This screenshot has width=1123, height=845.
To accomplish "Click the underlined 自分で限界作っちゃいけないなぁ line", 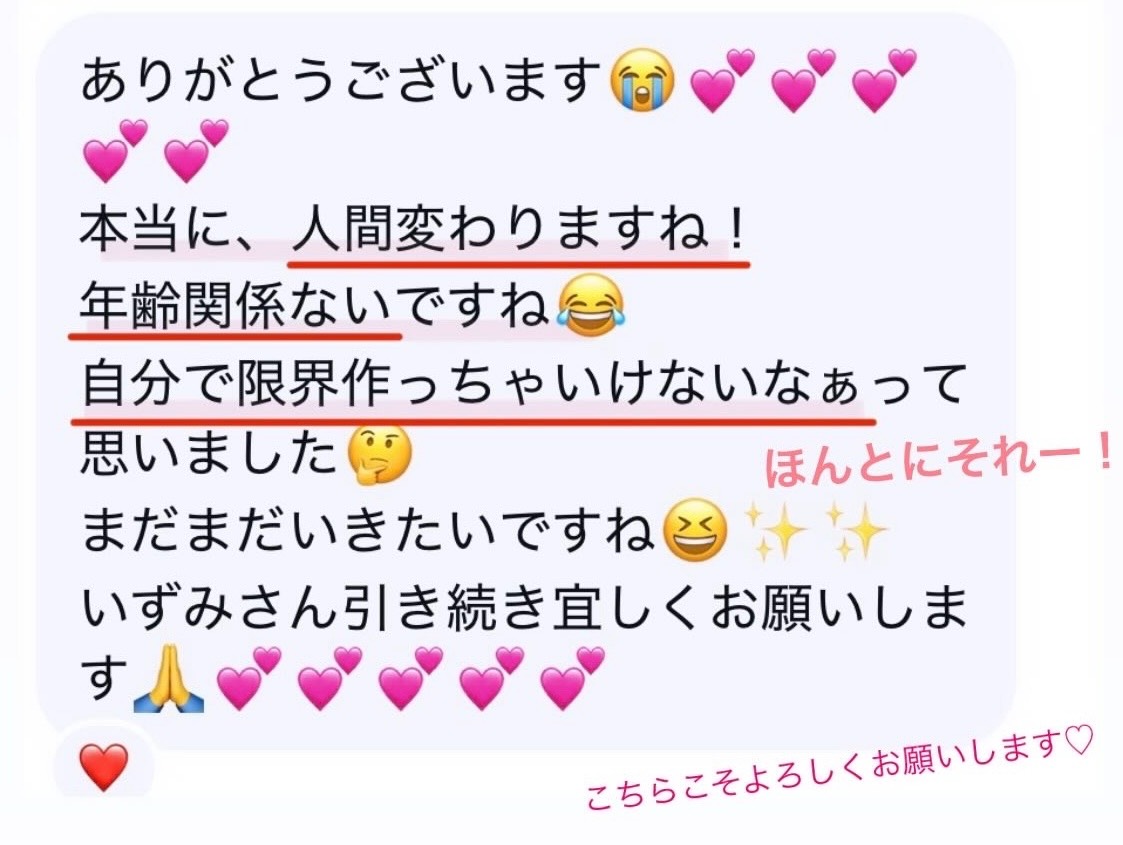I will click(x=471, y=385).
